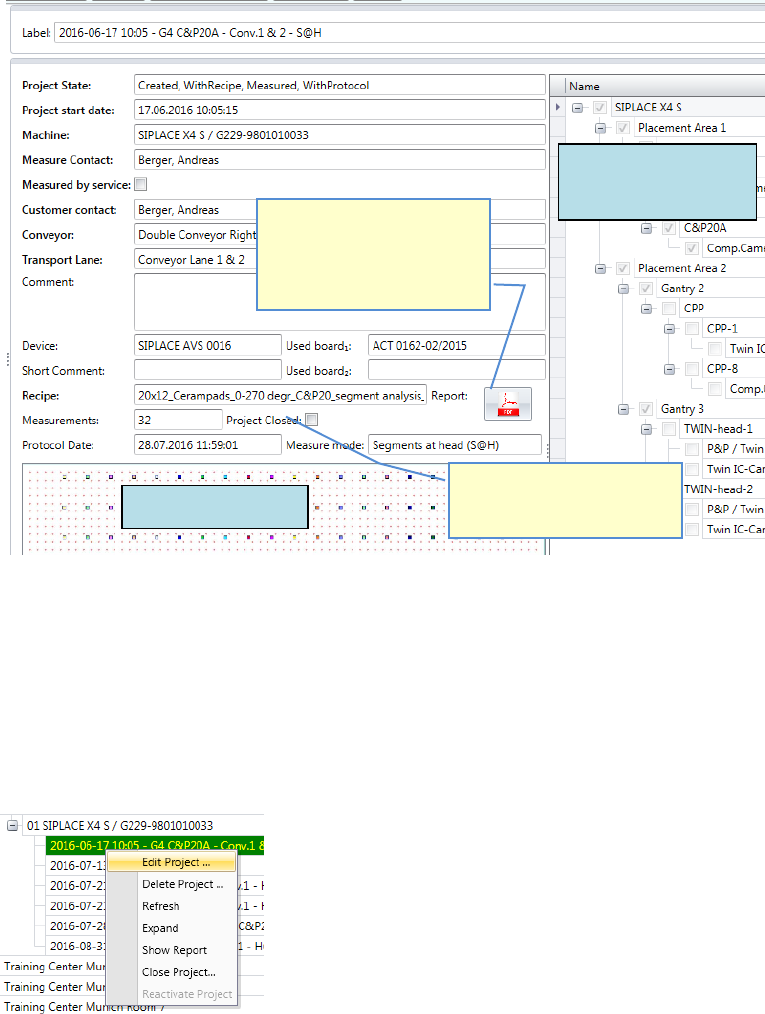Toggle the Project Closed checkbox

[x=312, y=420]
